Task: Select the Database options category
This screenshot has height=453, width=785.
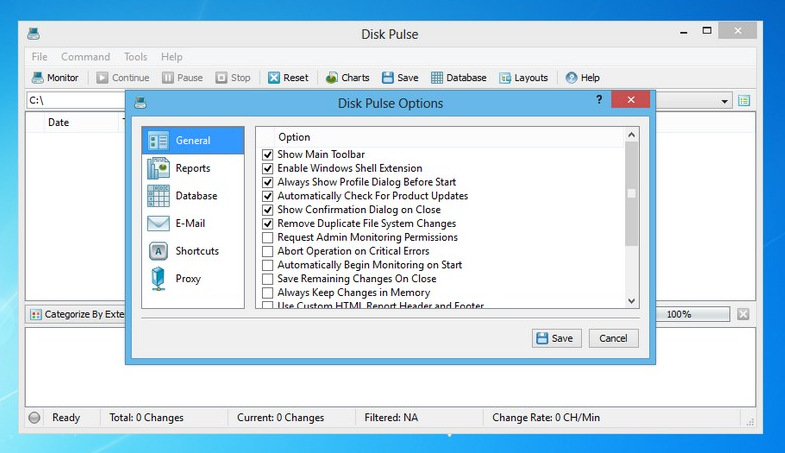Action: 193,196
